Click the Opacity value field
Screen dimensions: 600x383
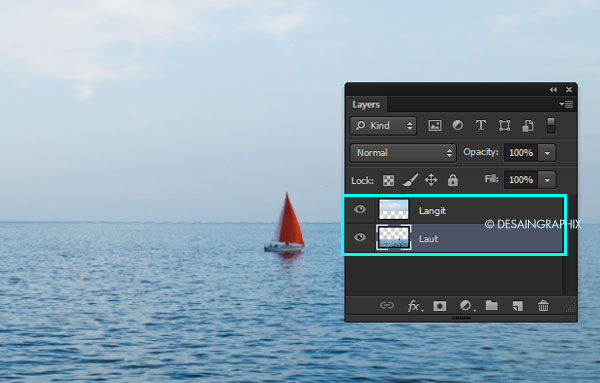point(521,153)
